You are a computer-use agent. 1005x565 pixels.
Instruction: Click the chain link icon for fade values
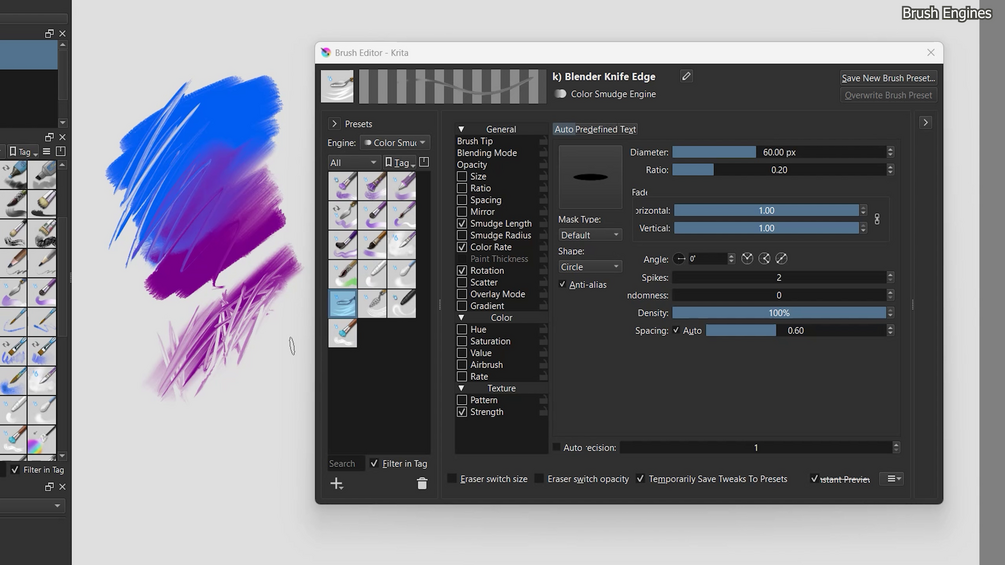tap(877, 219)
